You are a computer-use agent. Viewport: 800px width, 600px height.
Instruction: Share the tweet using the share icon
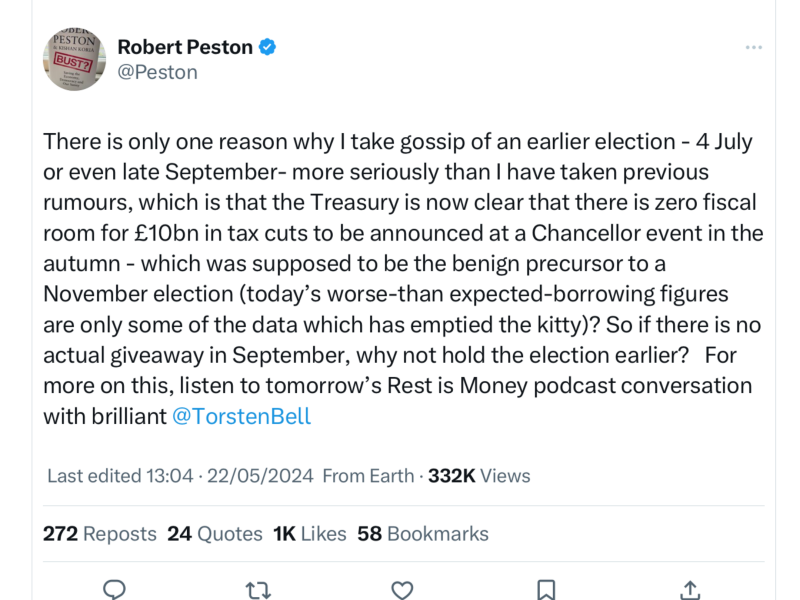[x=690, y=589]
